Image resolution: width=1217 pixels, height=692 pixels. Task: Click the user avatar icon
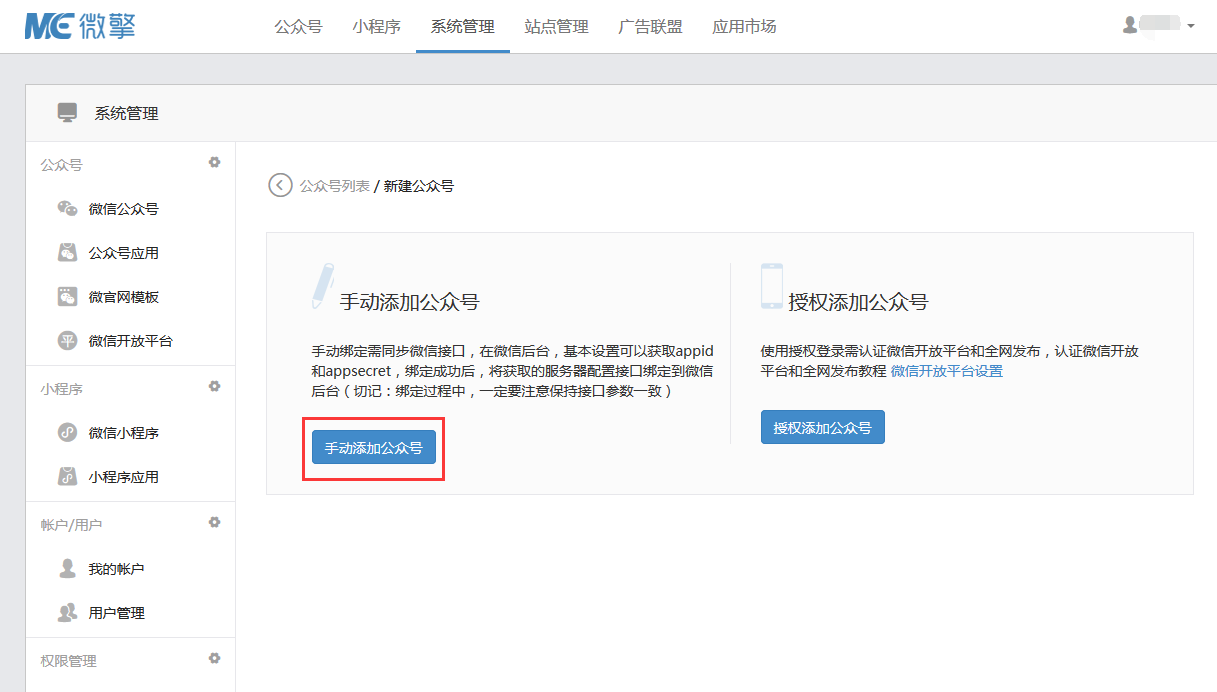click(1130, 25)
